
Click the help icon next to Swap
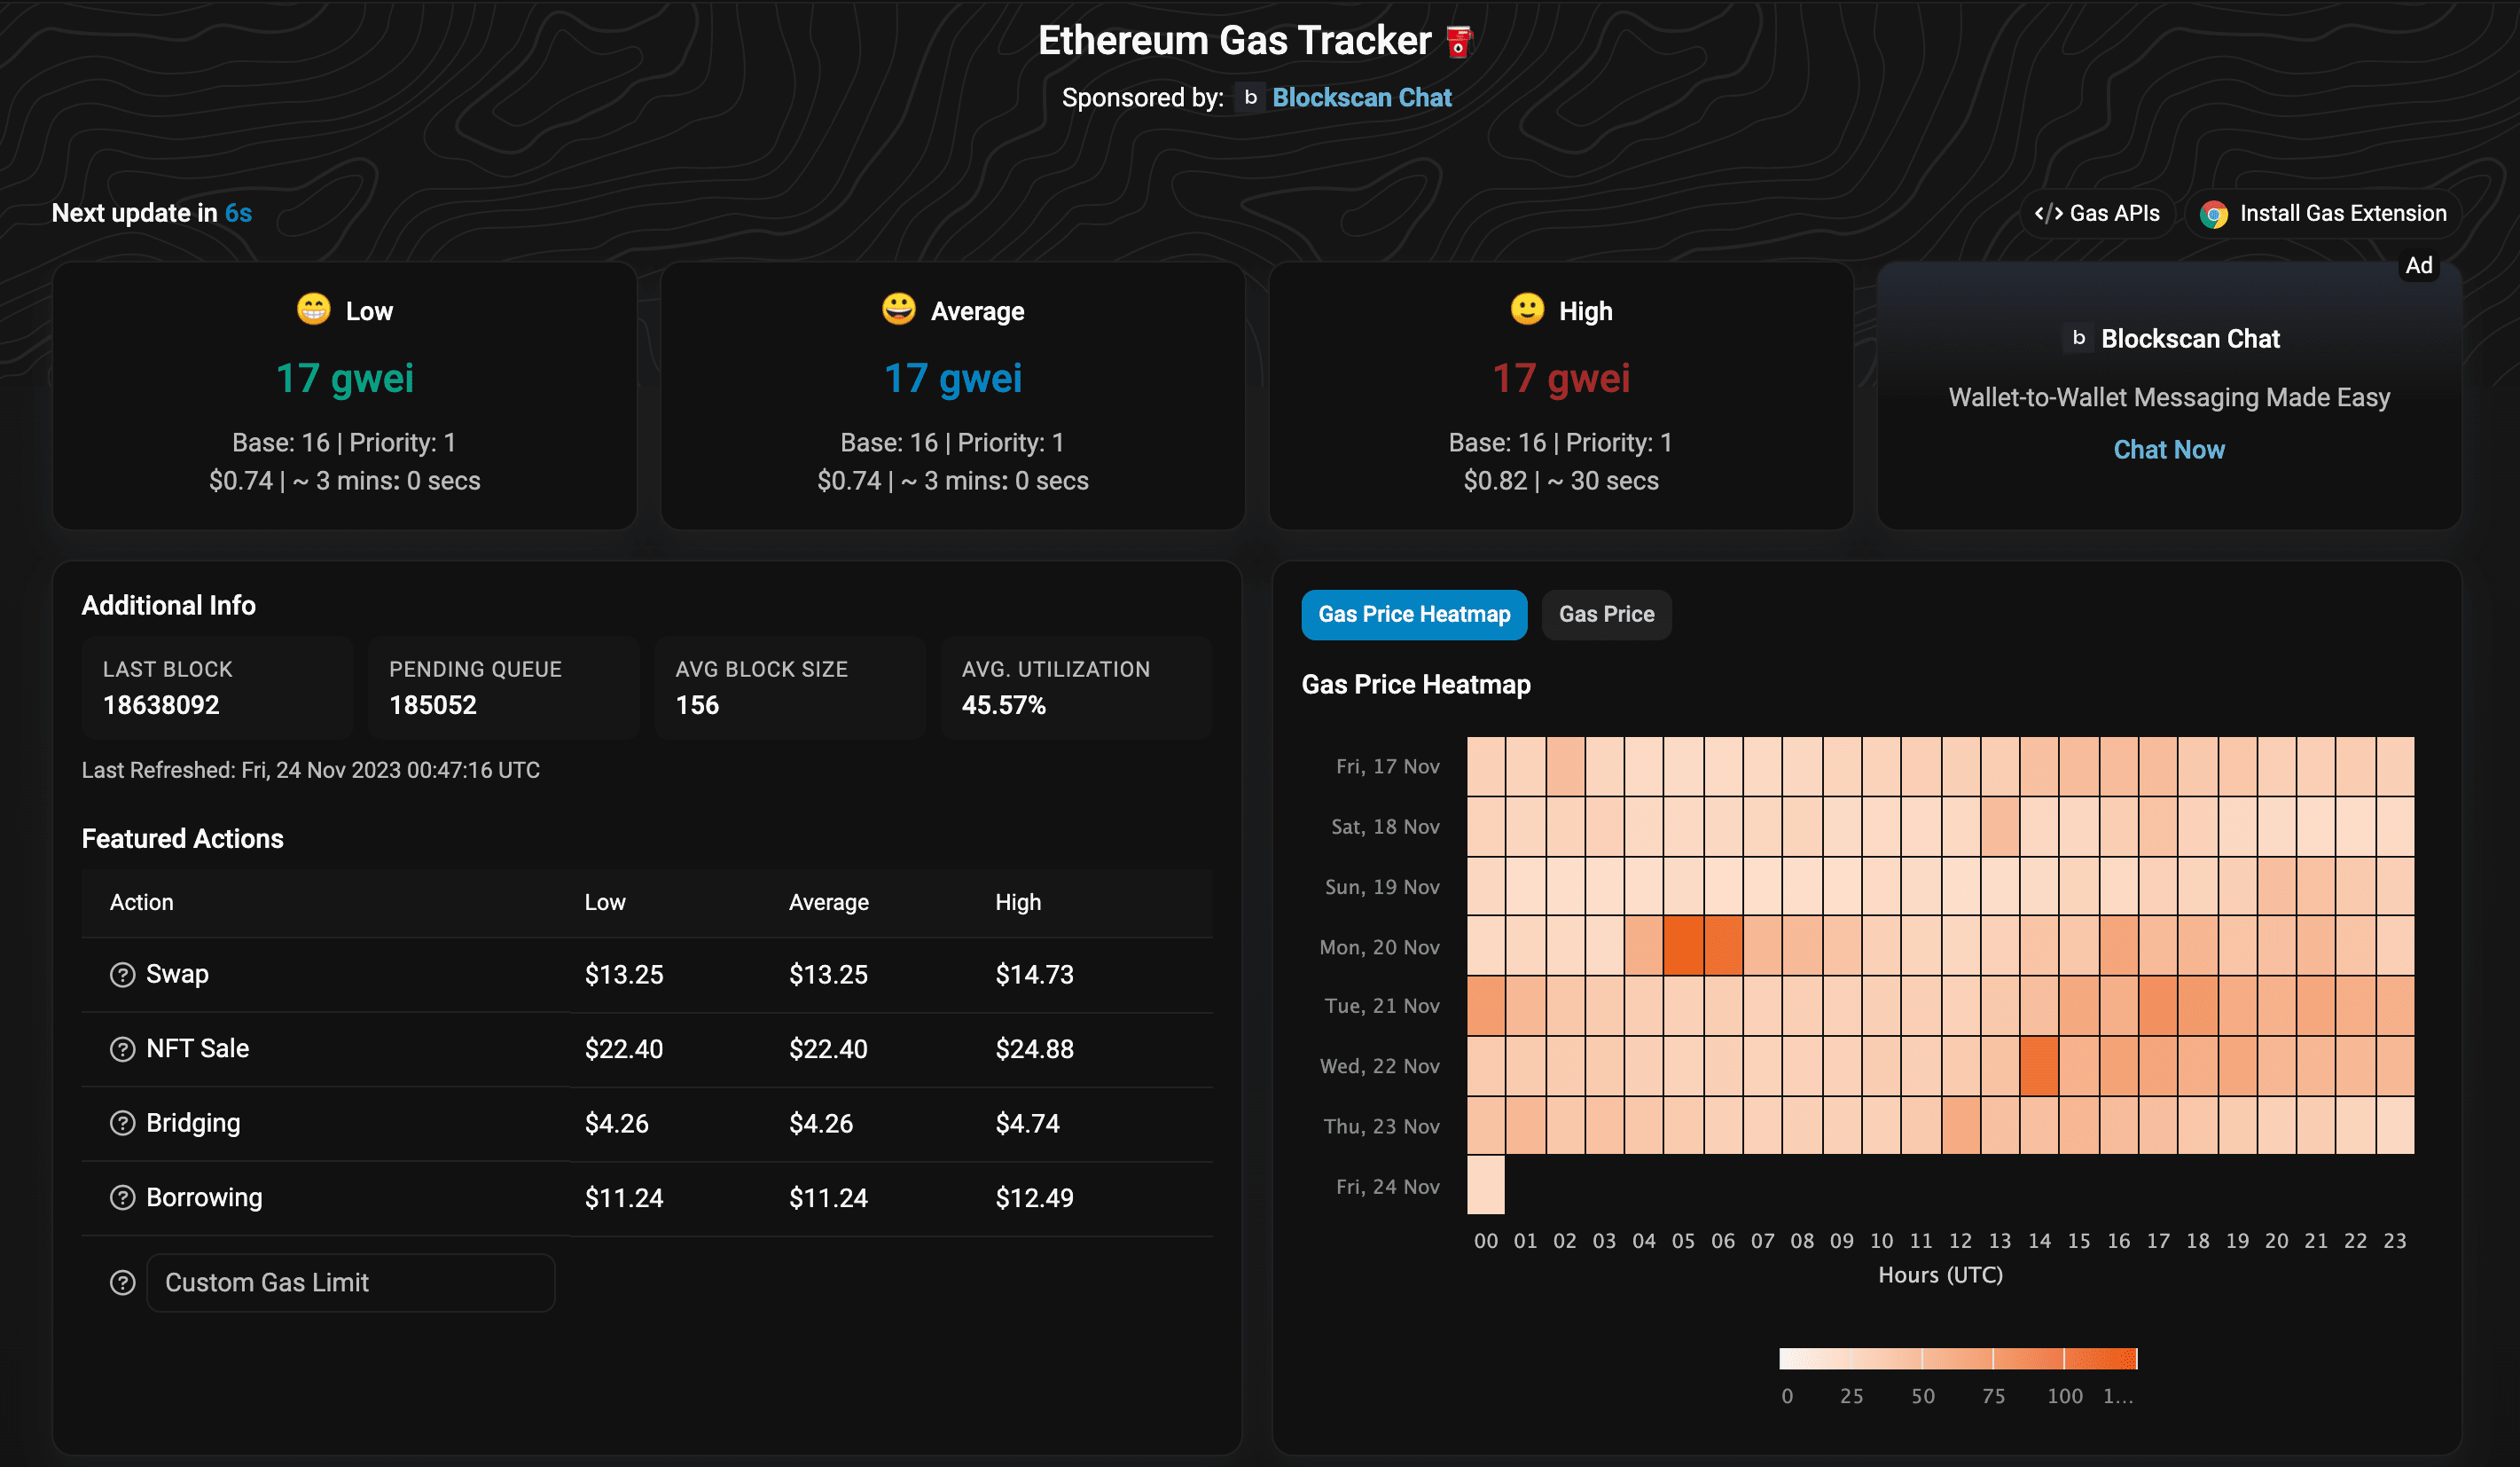coord(122,974)
